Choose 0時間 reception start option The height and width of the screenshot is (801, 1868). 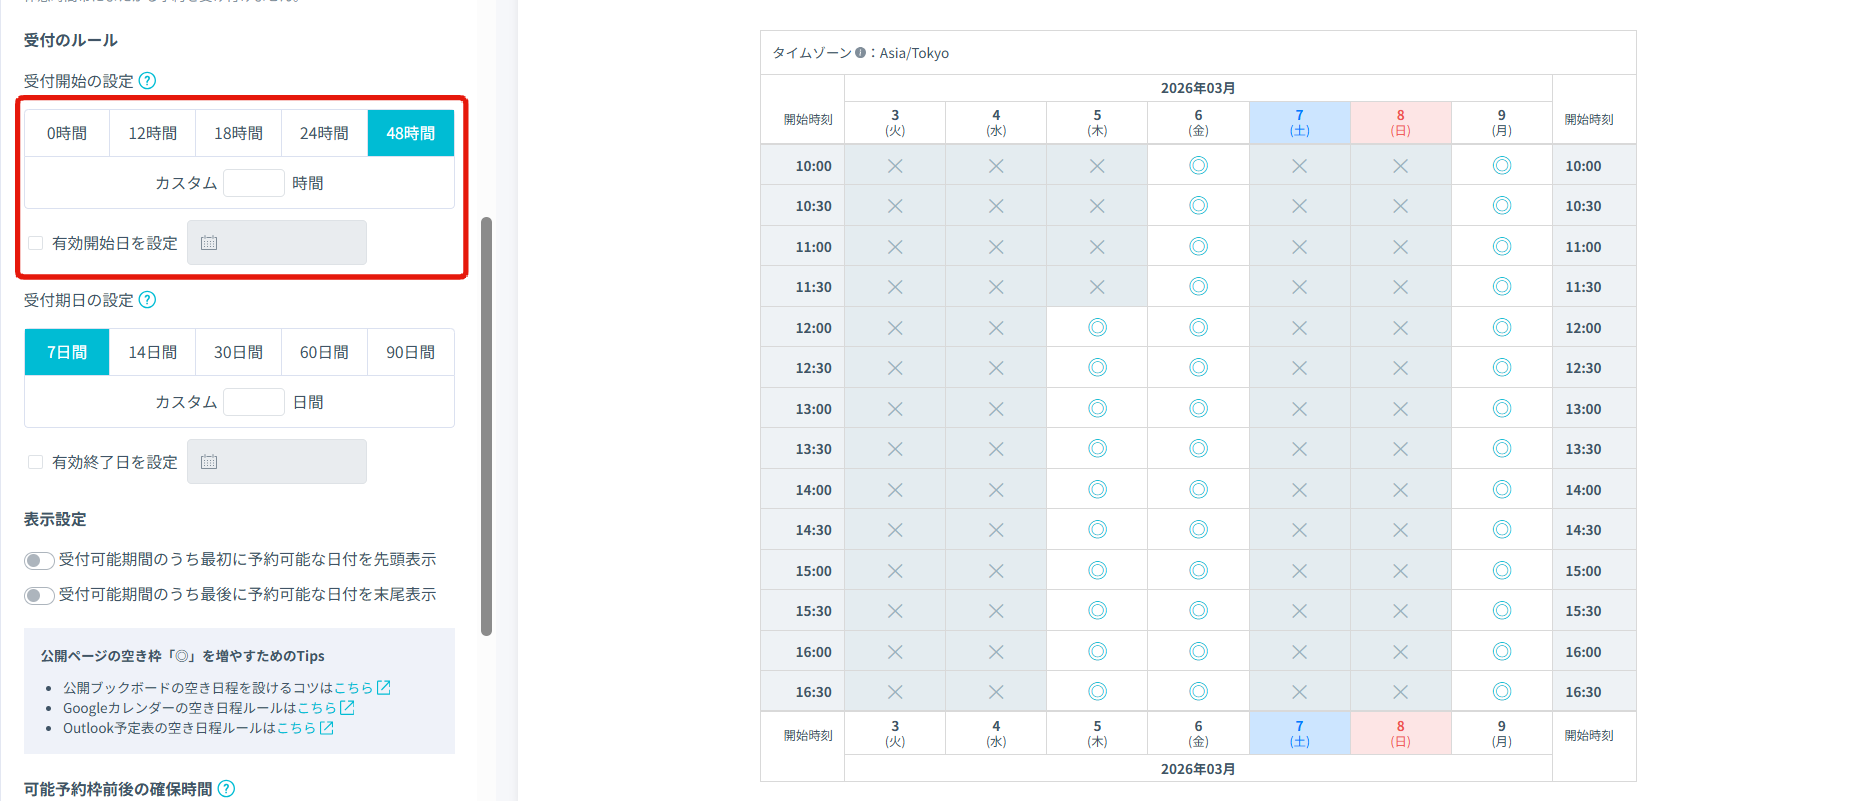point(67,133)
